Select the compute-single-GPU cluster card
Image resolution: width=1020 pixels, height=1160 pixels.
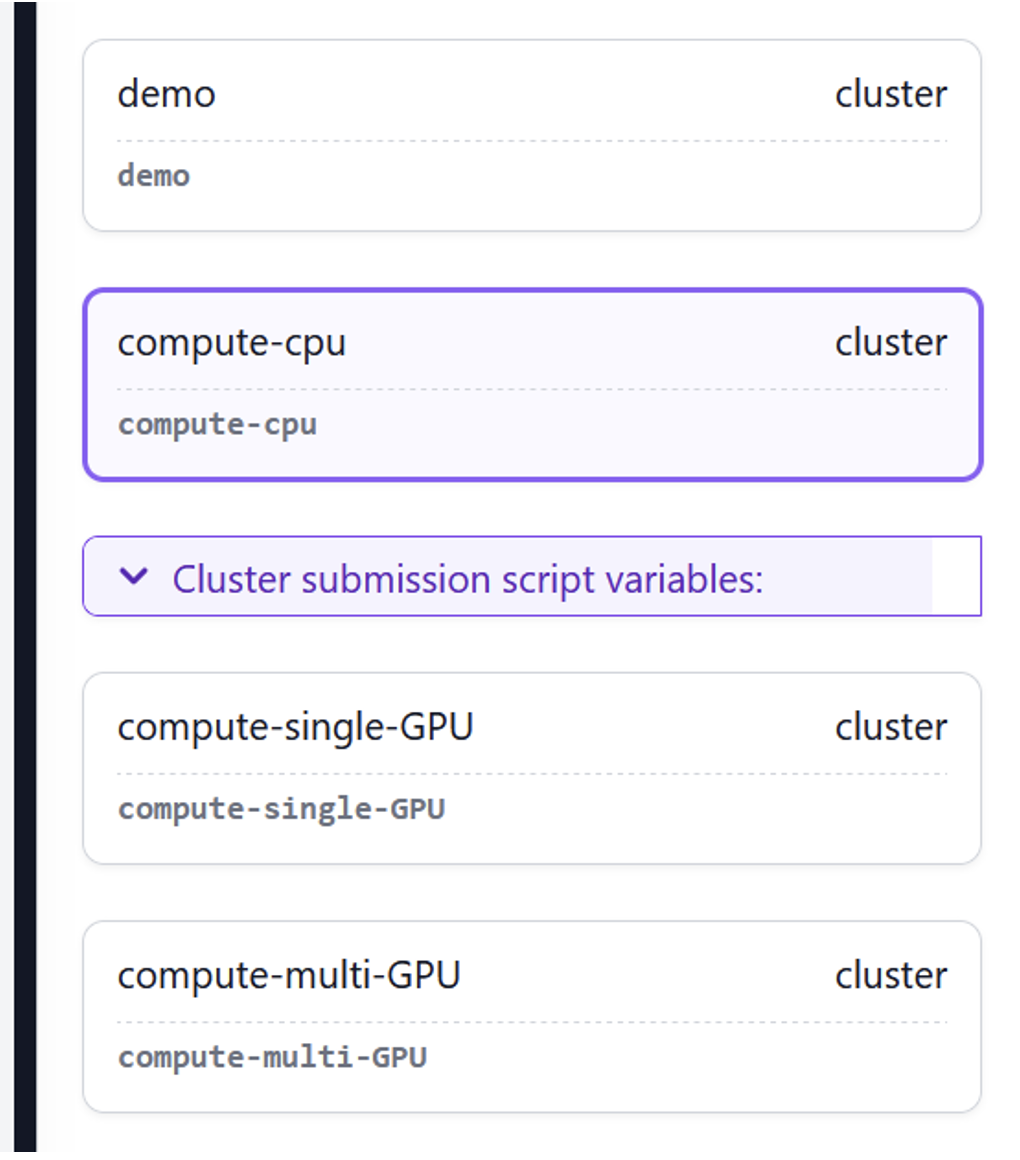click(x=530, y=767)
